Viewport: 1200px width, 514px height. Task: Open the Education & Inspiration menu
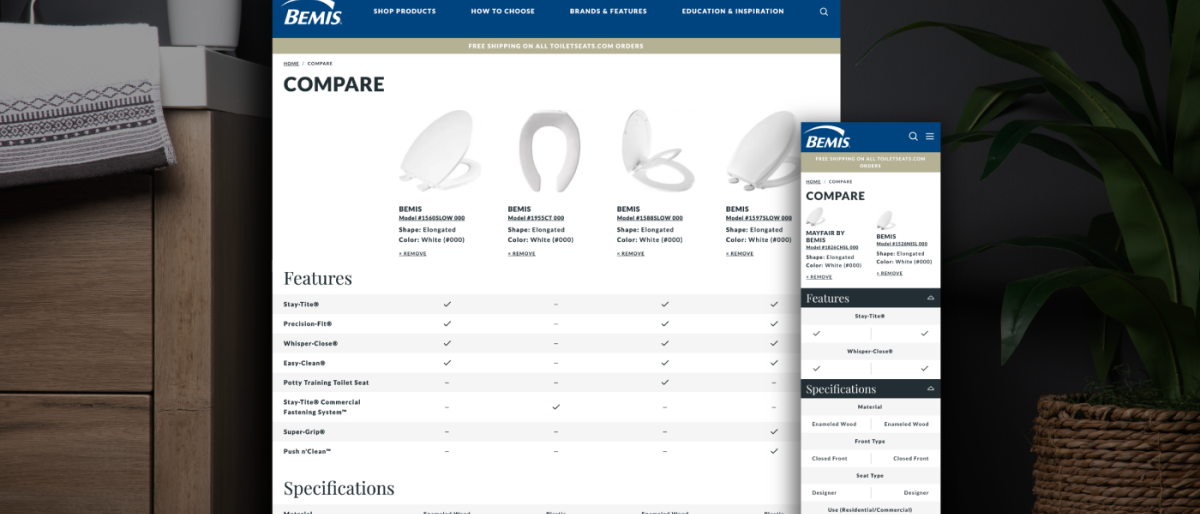[734, 12]
